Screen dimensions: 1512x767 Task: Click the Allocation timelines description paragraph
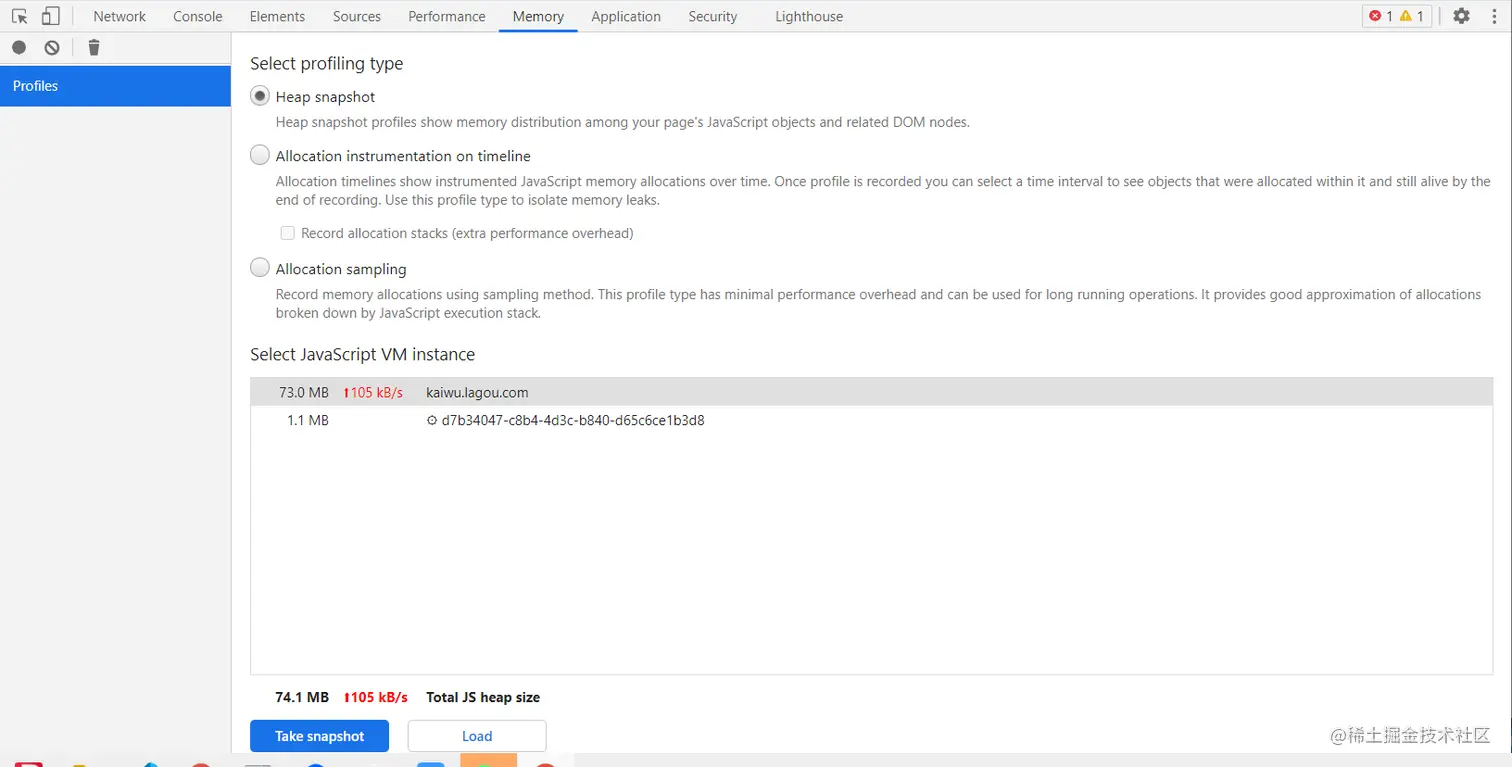pos(883,191)
